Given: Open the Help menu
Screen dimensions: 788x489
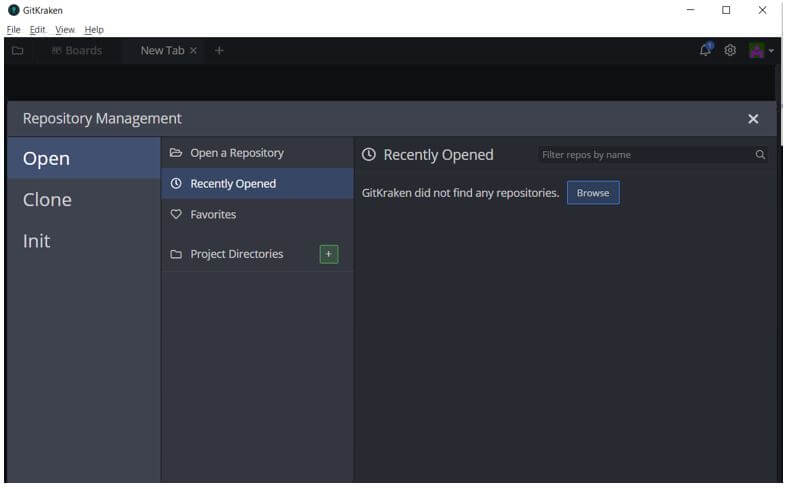Looking at the screenshot, I should 94,30.
